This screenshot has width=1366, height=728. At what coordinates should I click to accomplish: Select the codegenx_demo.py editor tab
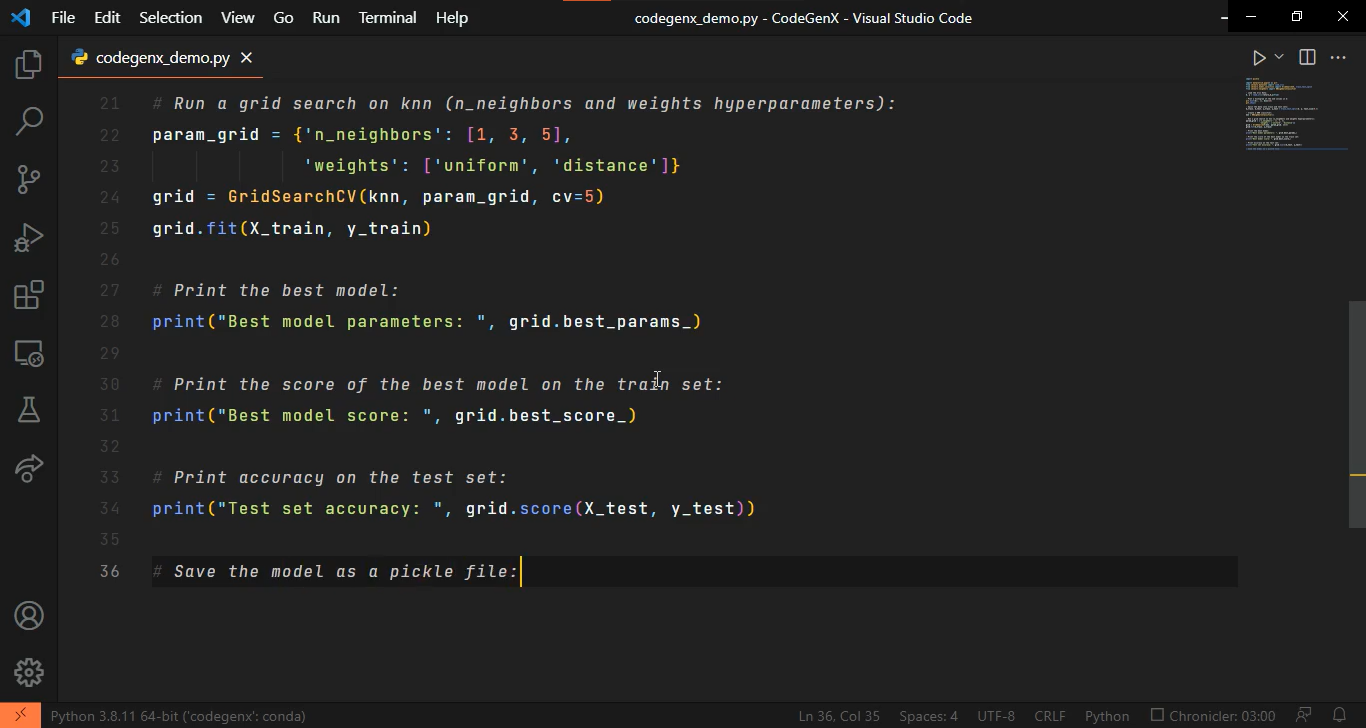[x=160, y=58]
